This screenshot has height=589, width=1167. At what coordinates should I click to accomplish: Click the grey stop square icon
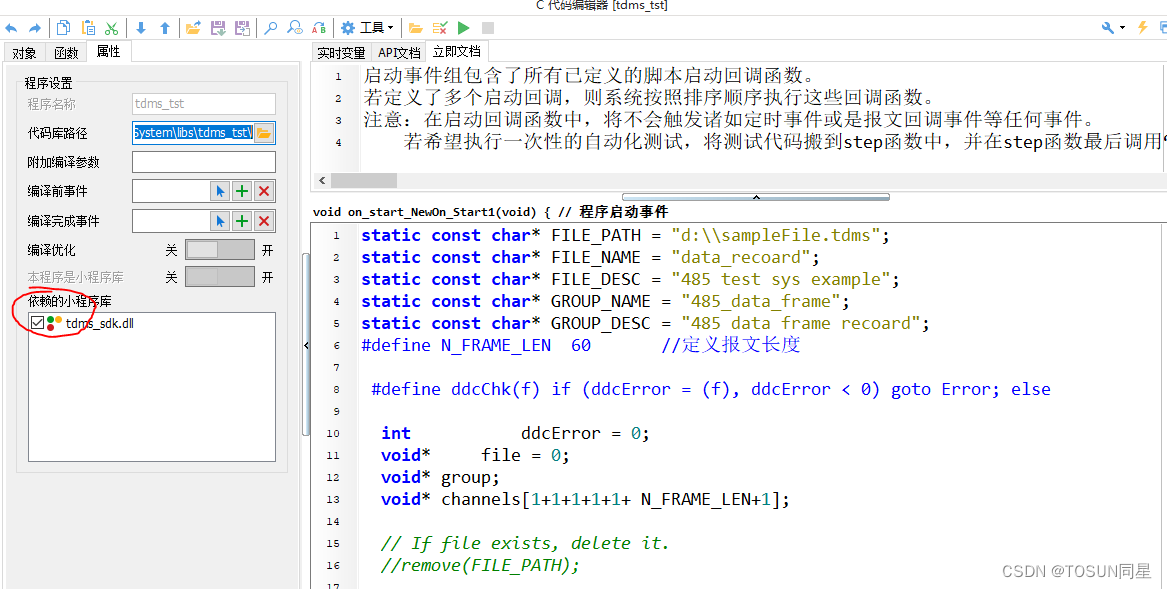click(487, 28)
